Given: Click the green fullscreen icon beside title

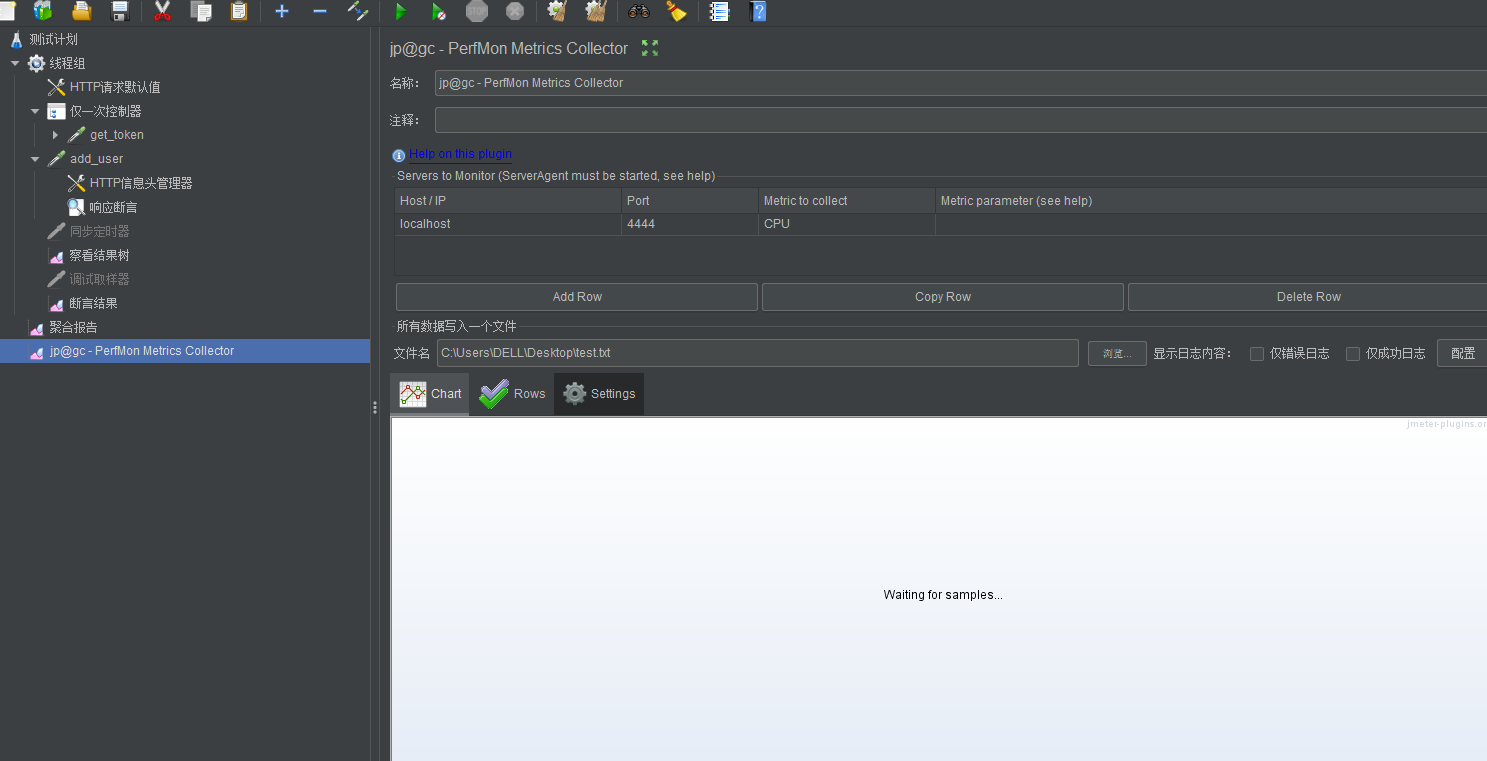Looking at the screenshot, I should (650, 48).
